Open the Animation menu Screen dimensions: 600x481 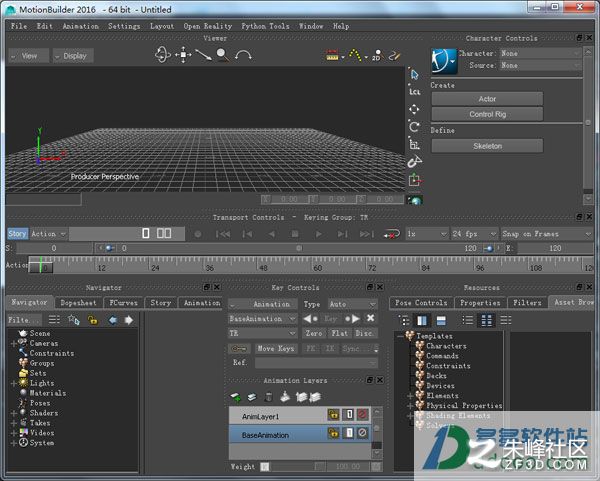tap(81, 26)
